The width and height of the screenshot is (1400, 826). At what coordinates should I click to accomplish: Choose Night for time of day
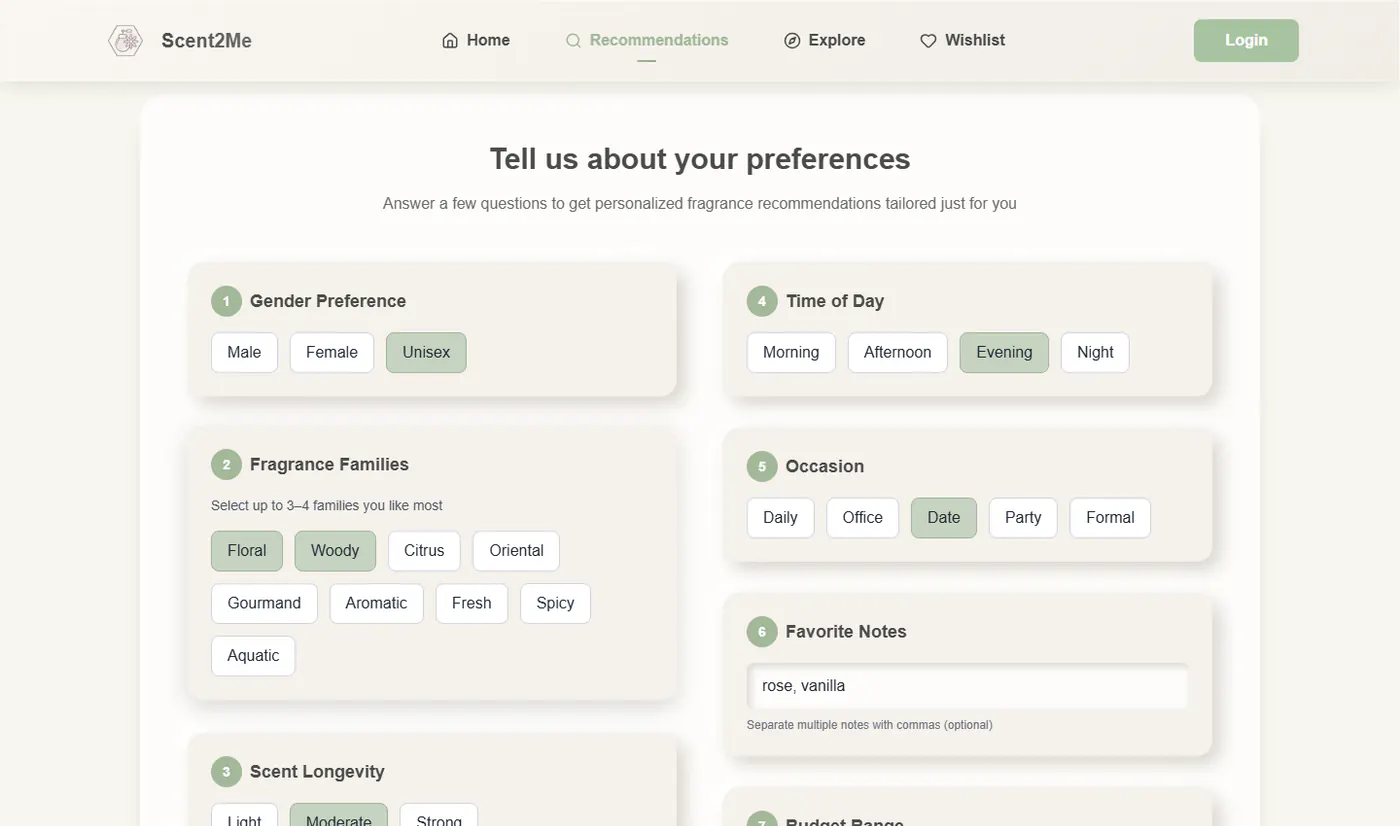[x=1095, y=352]
